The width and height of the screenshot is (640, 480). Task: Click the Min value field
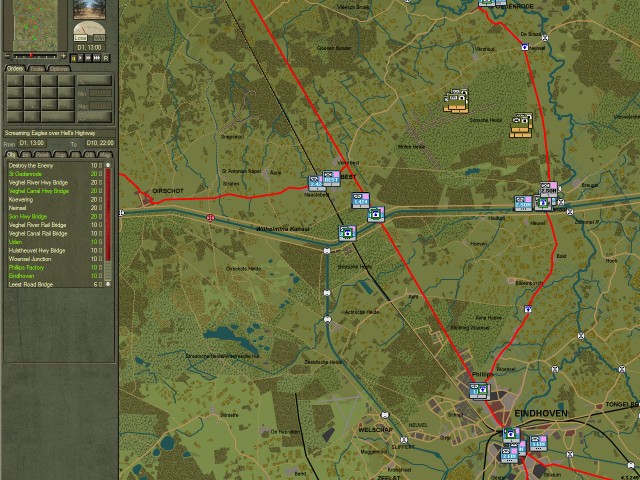[100, 93]
